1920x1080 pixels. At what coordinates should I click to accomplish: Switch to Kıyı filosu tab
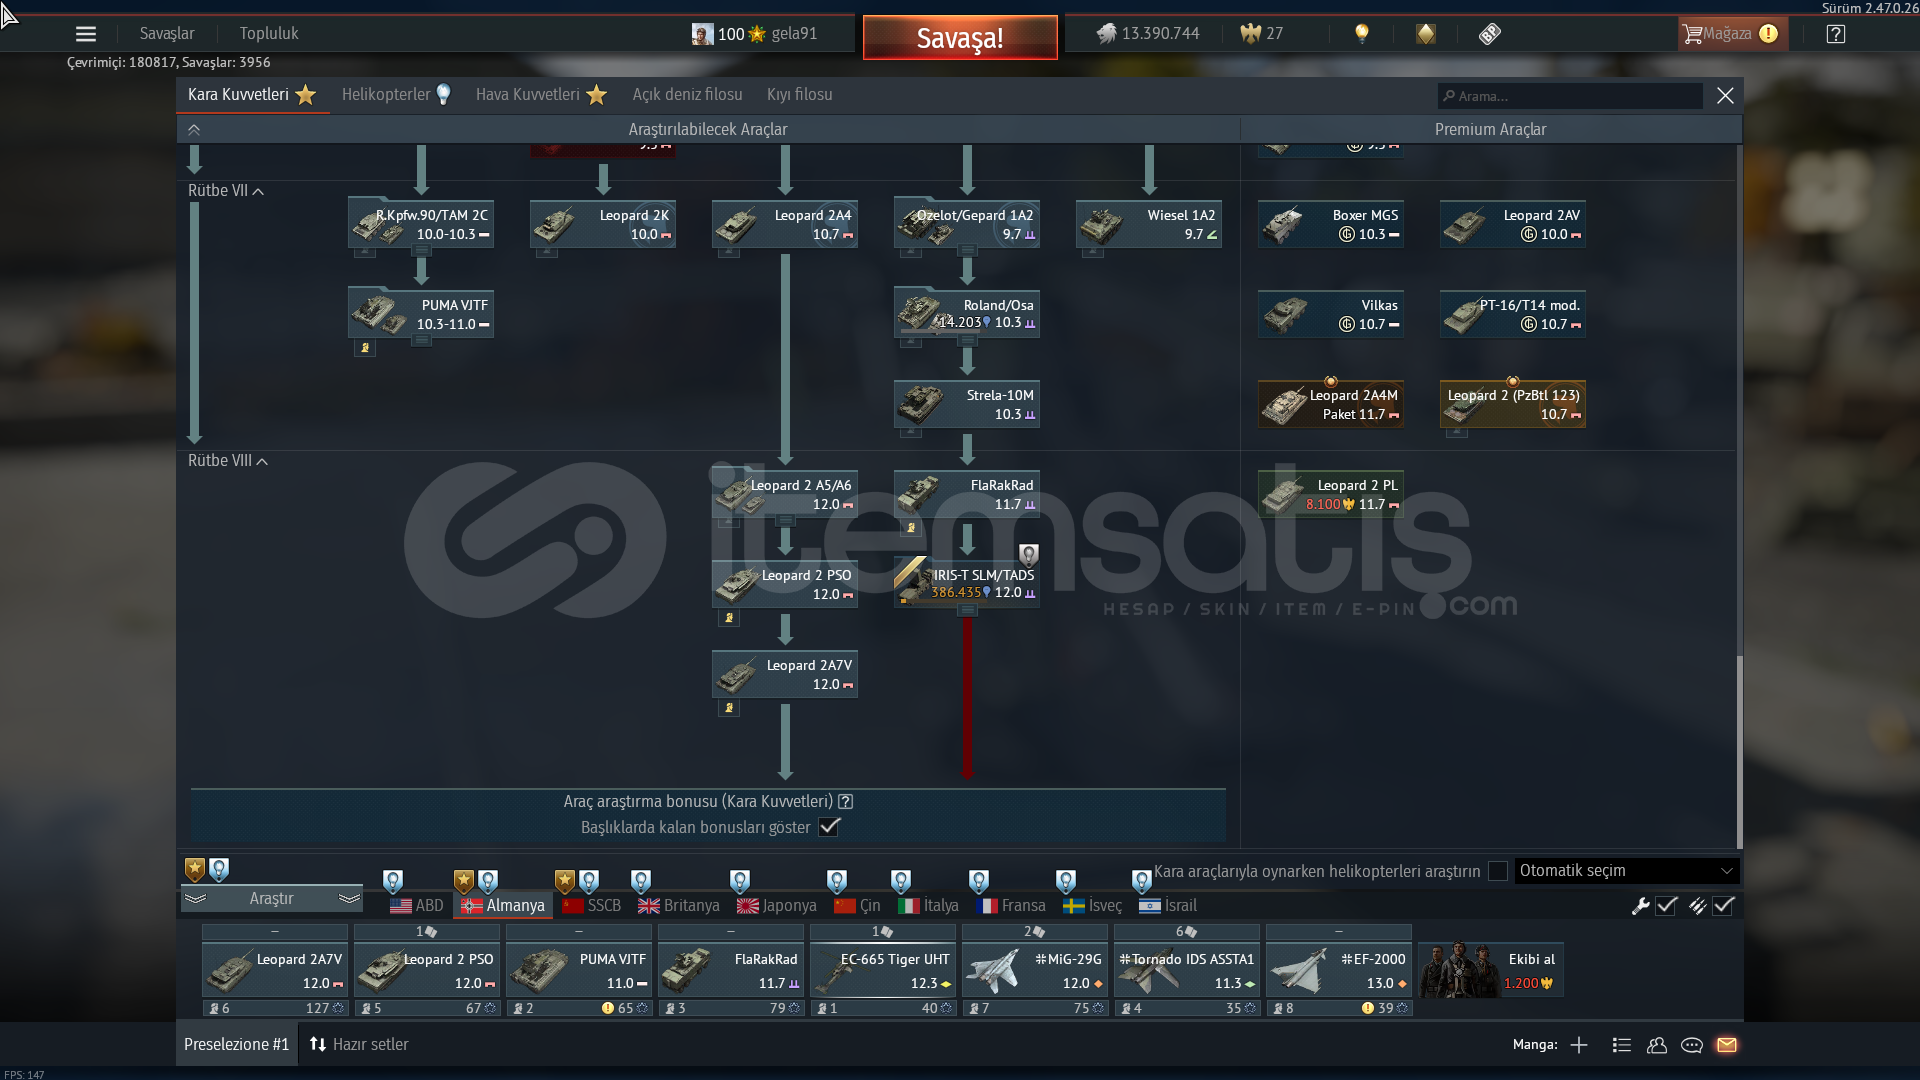(799, 95)
